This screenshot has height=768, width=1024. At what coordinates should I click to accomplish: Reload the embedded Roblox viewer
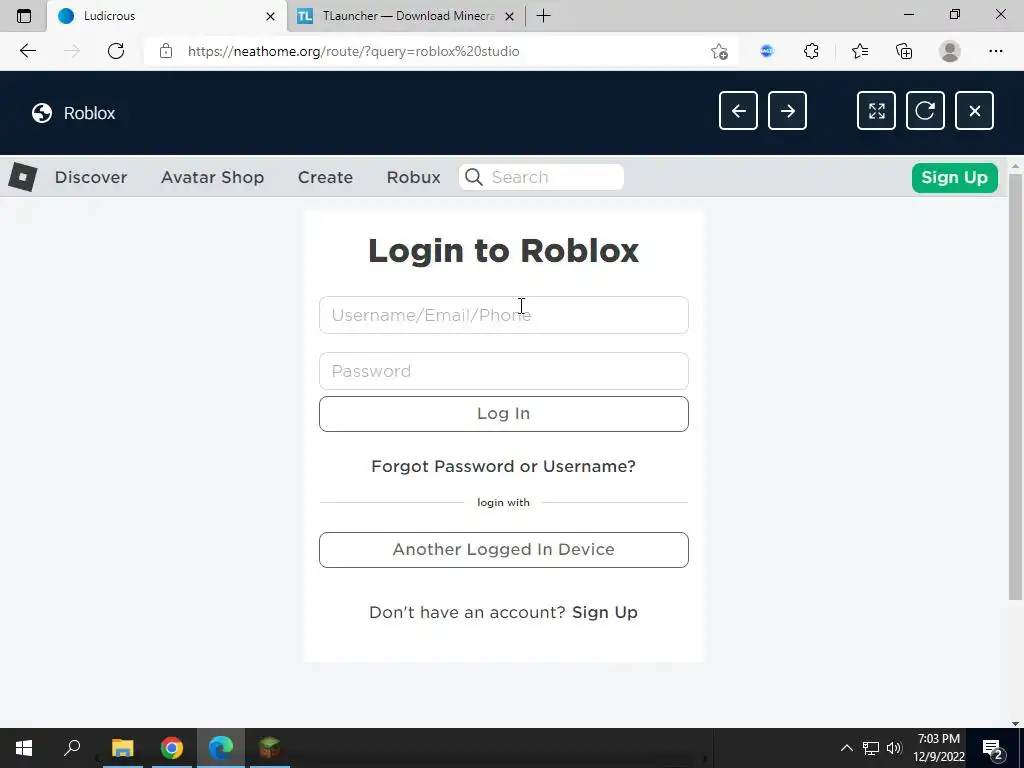pos(925,111)
